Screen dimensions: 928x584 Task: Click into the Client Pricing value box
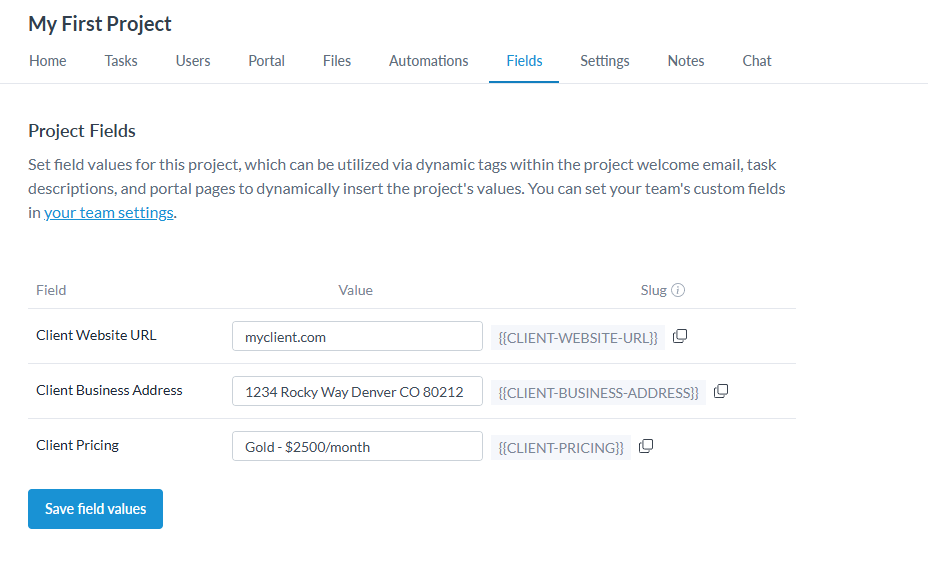pyautogui.click(x=357, y=447)
